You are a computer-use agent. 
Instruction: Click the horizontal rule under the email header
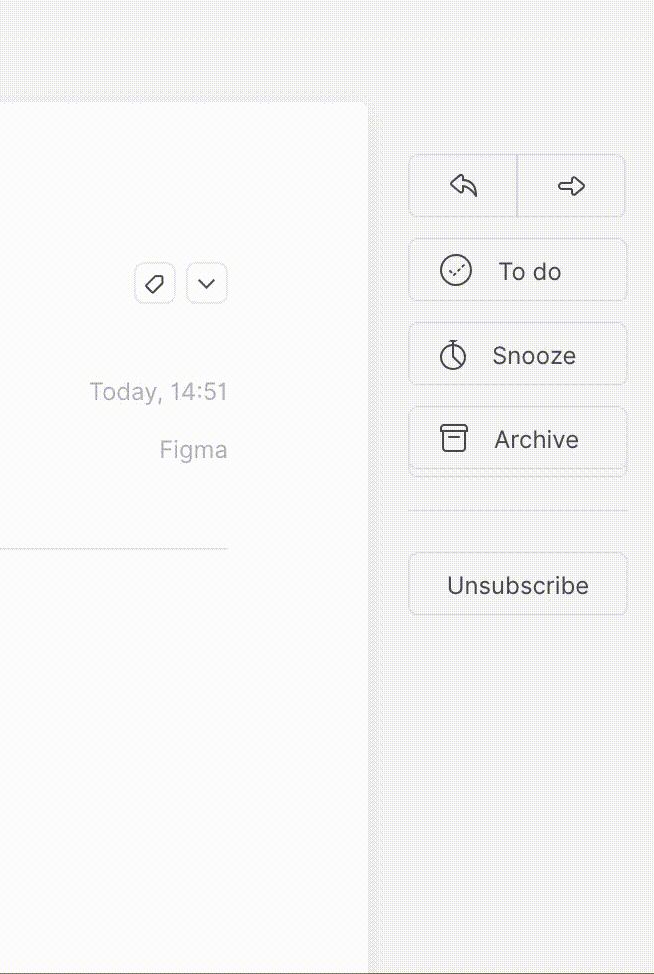tap(114, 548)
